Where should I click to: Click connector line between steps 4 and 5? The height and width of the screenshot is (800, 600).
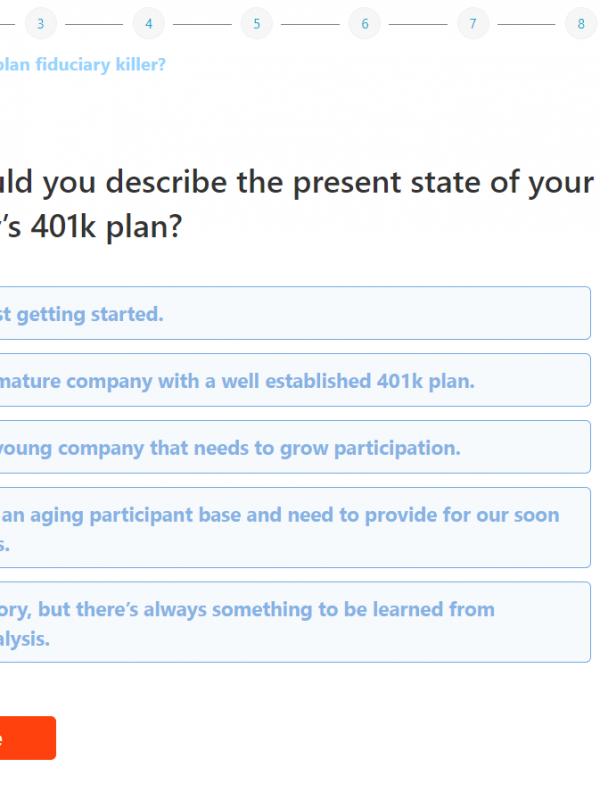202,23
